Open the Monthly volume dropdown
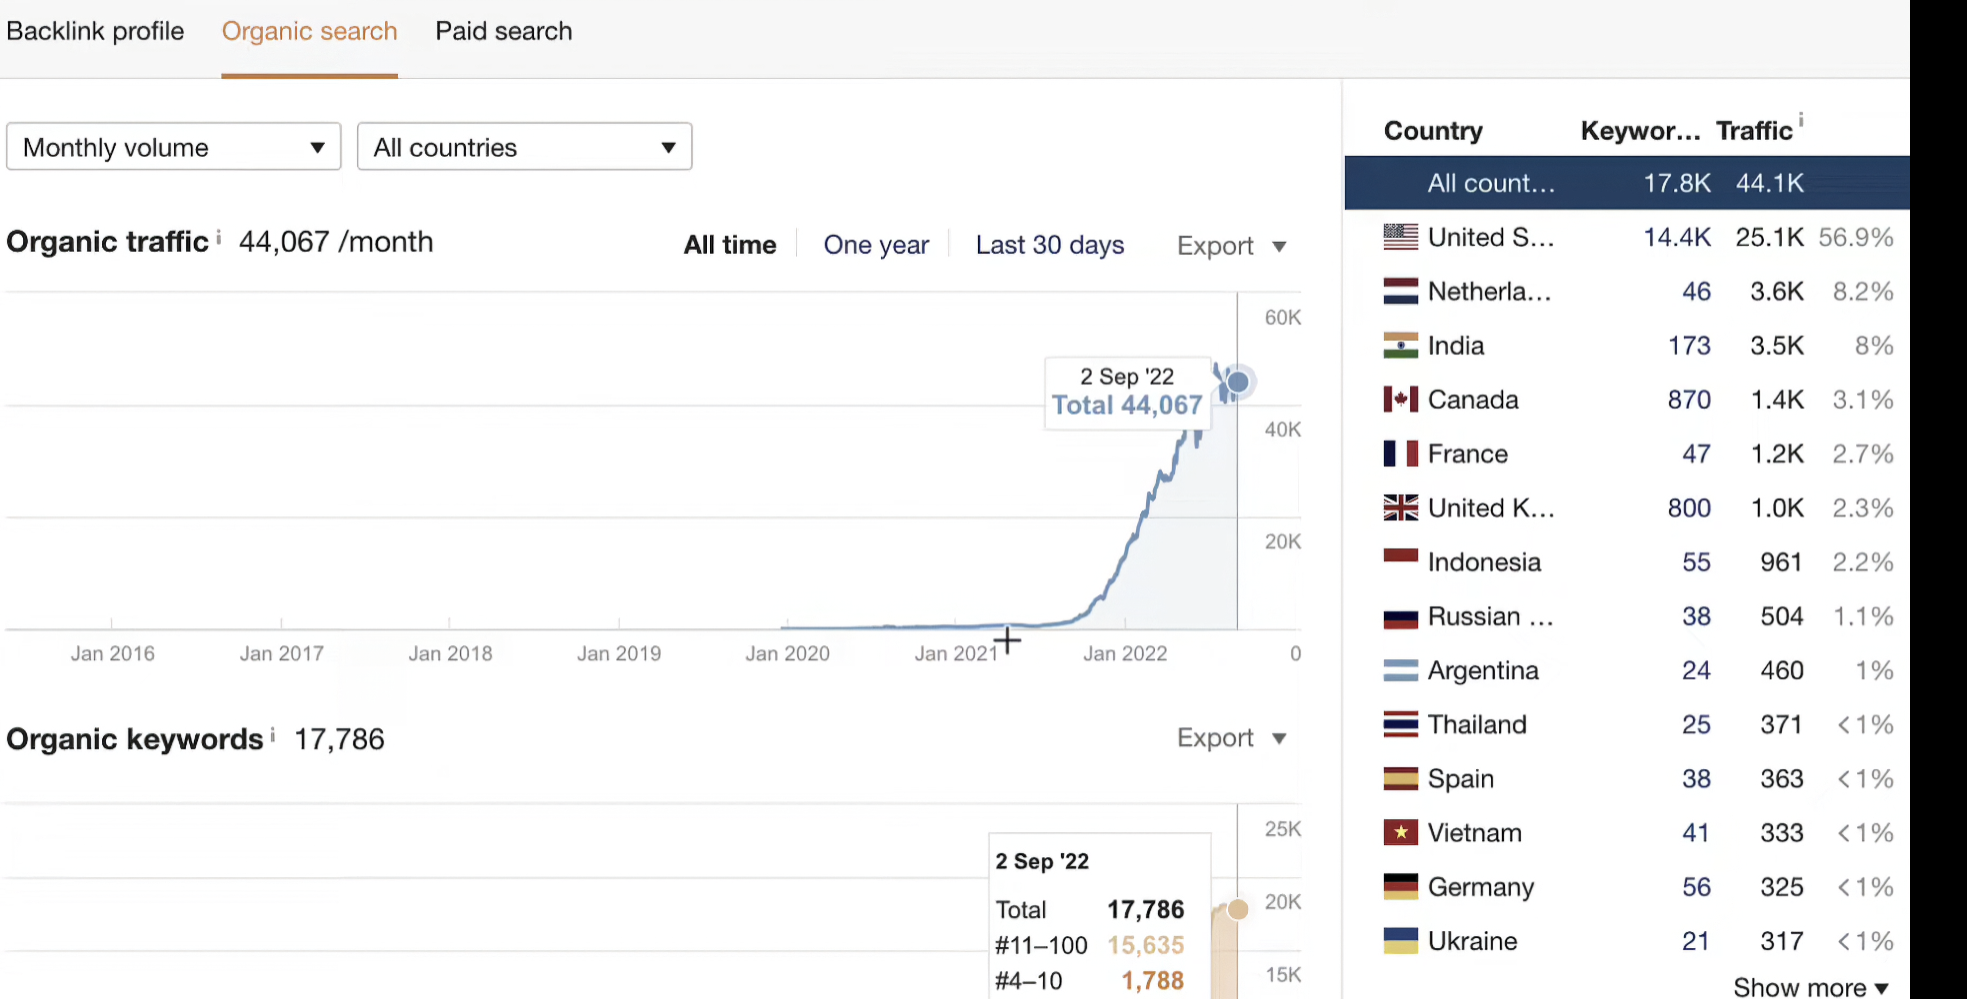 174,147
